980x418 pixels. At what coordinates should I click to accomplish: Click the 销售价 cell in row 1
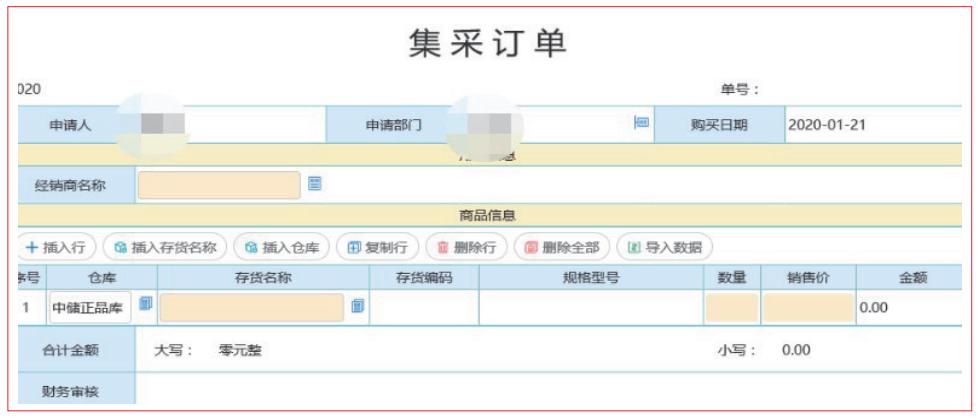807,308
